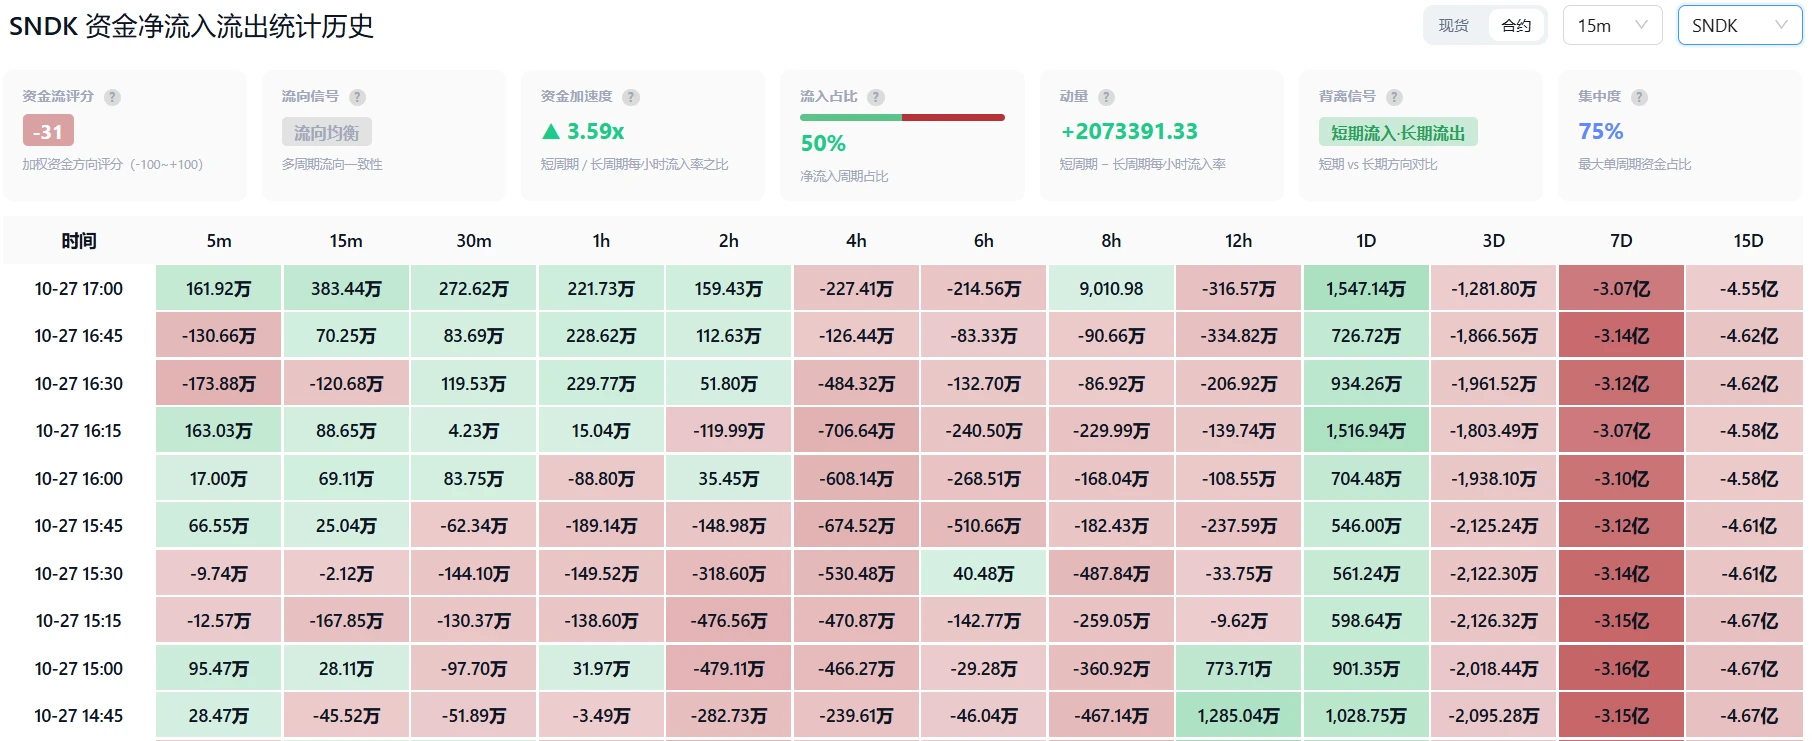Click question mark next to 集中度
This screenshot has height=741, width=1812.
[x=1639, y=97]
